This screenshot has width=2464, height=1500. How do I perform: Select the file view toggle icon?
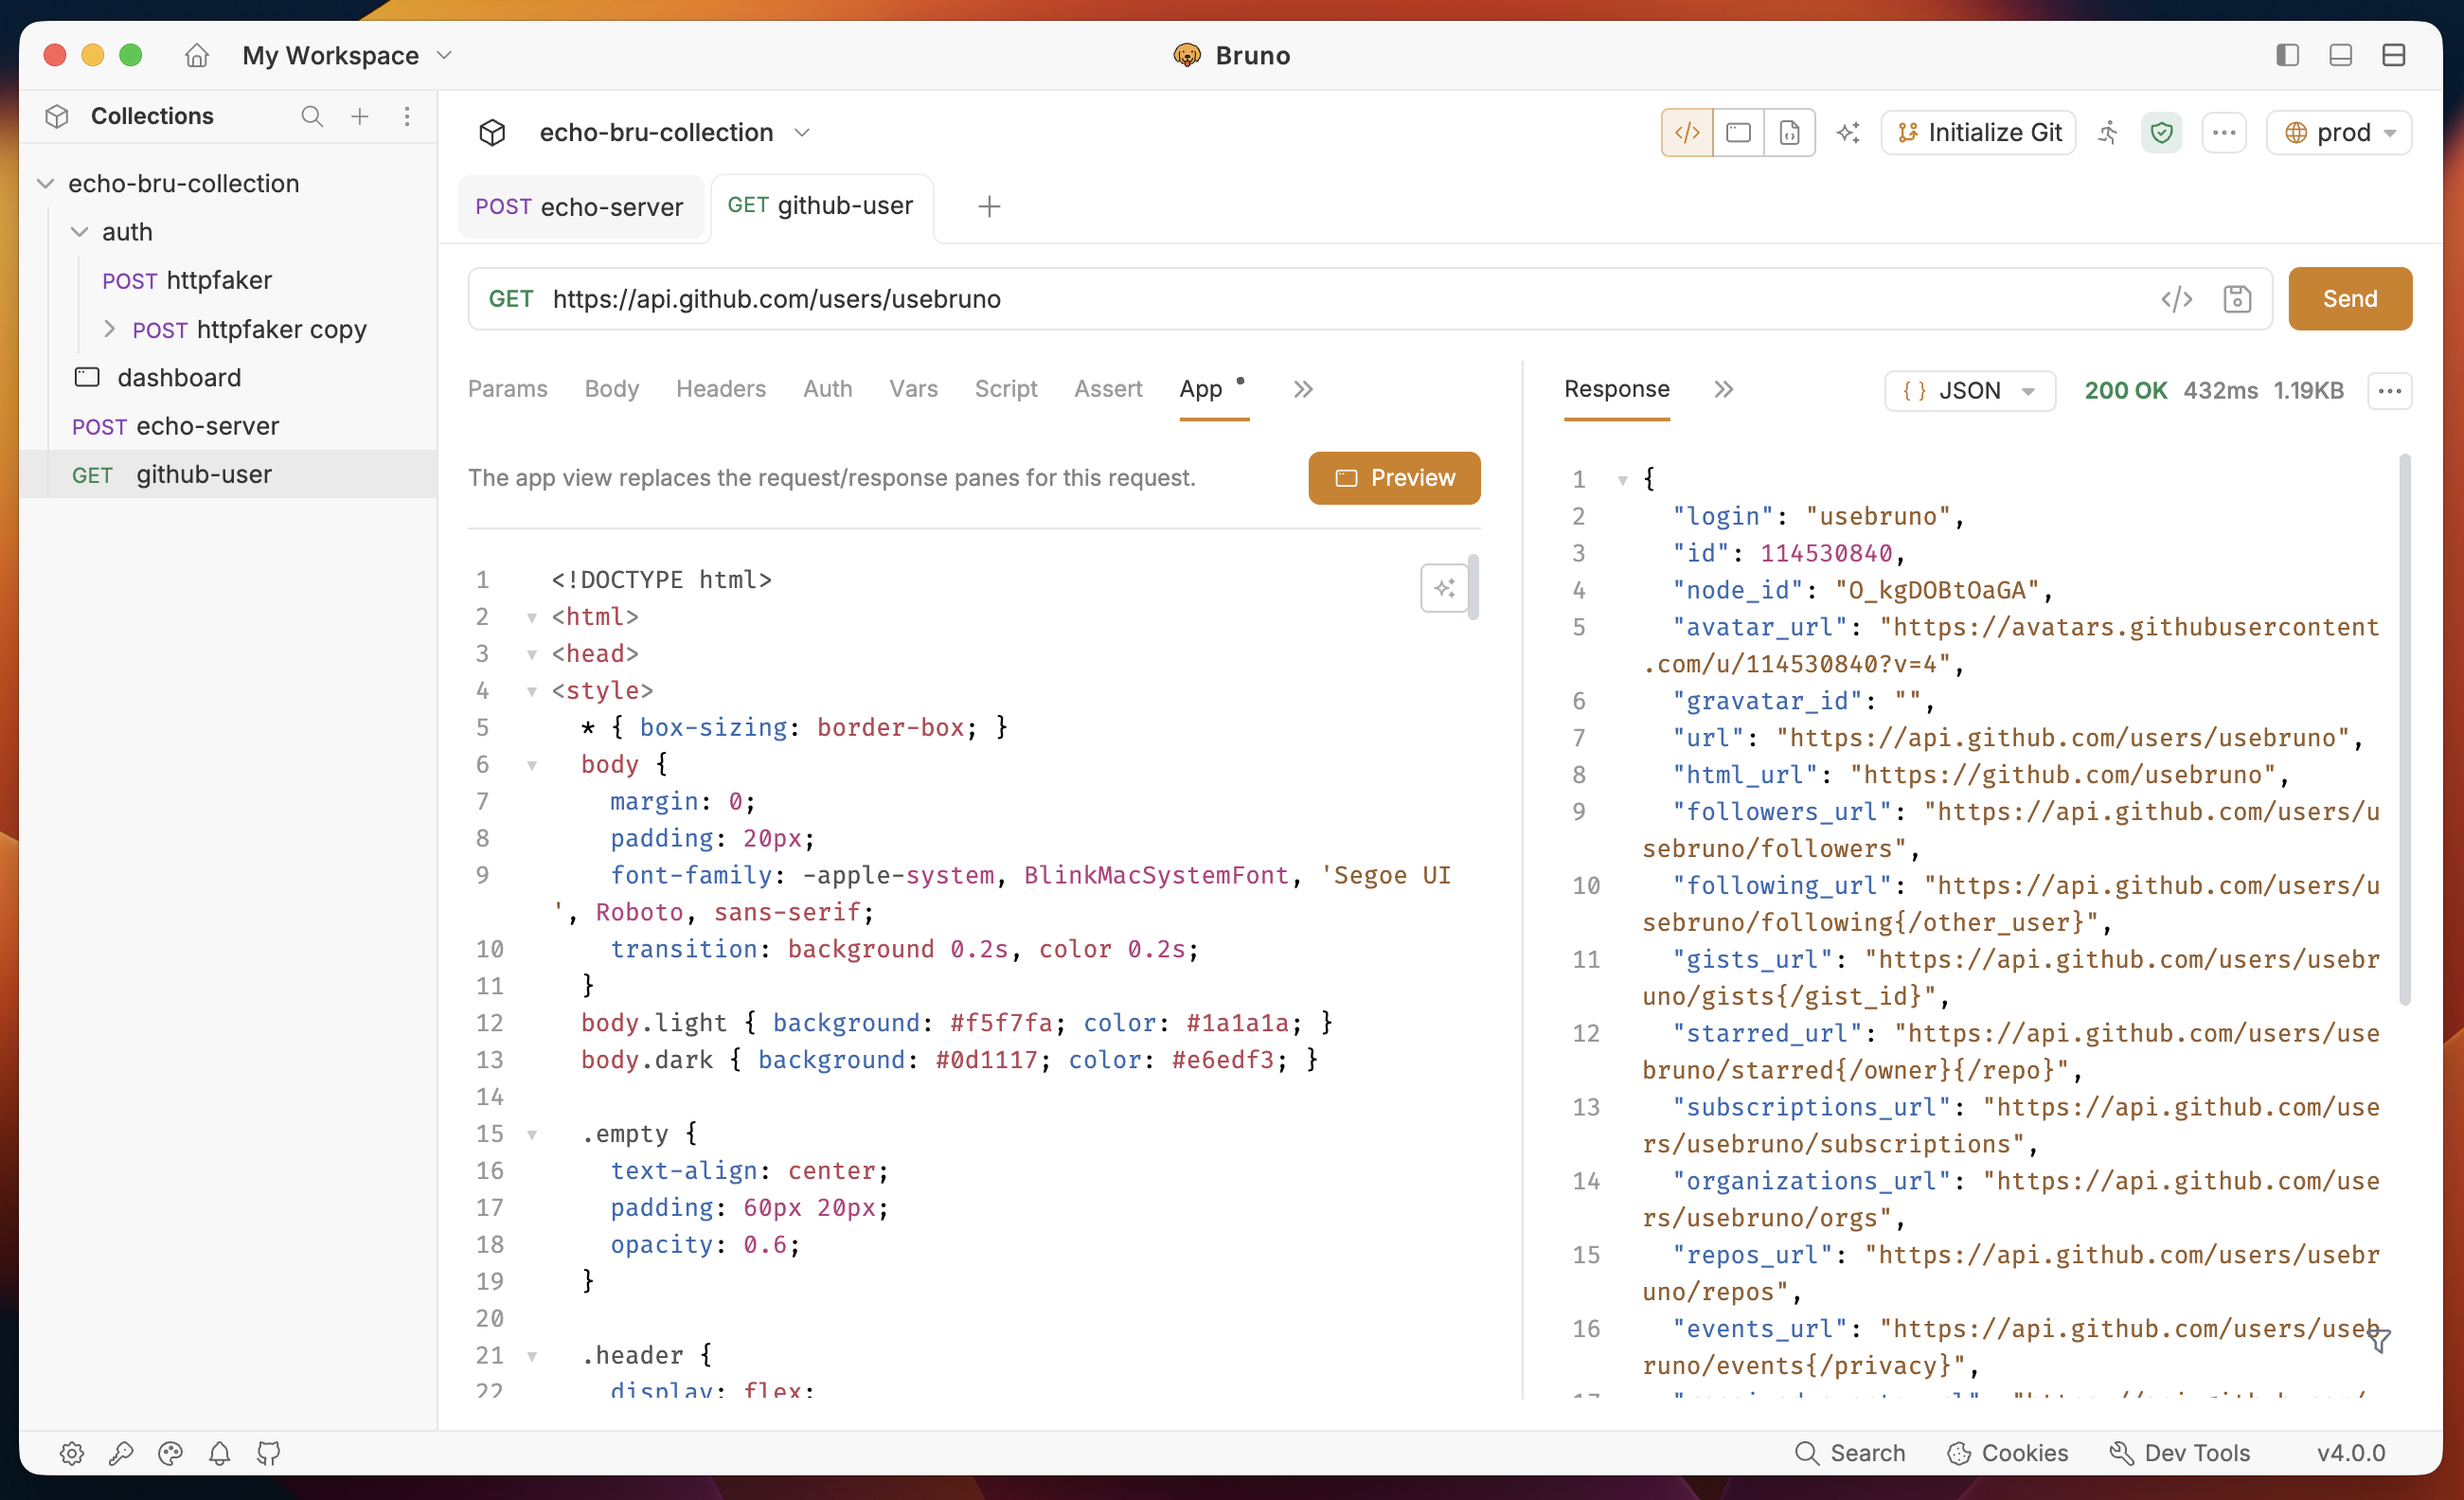[x=1789, y=133]
